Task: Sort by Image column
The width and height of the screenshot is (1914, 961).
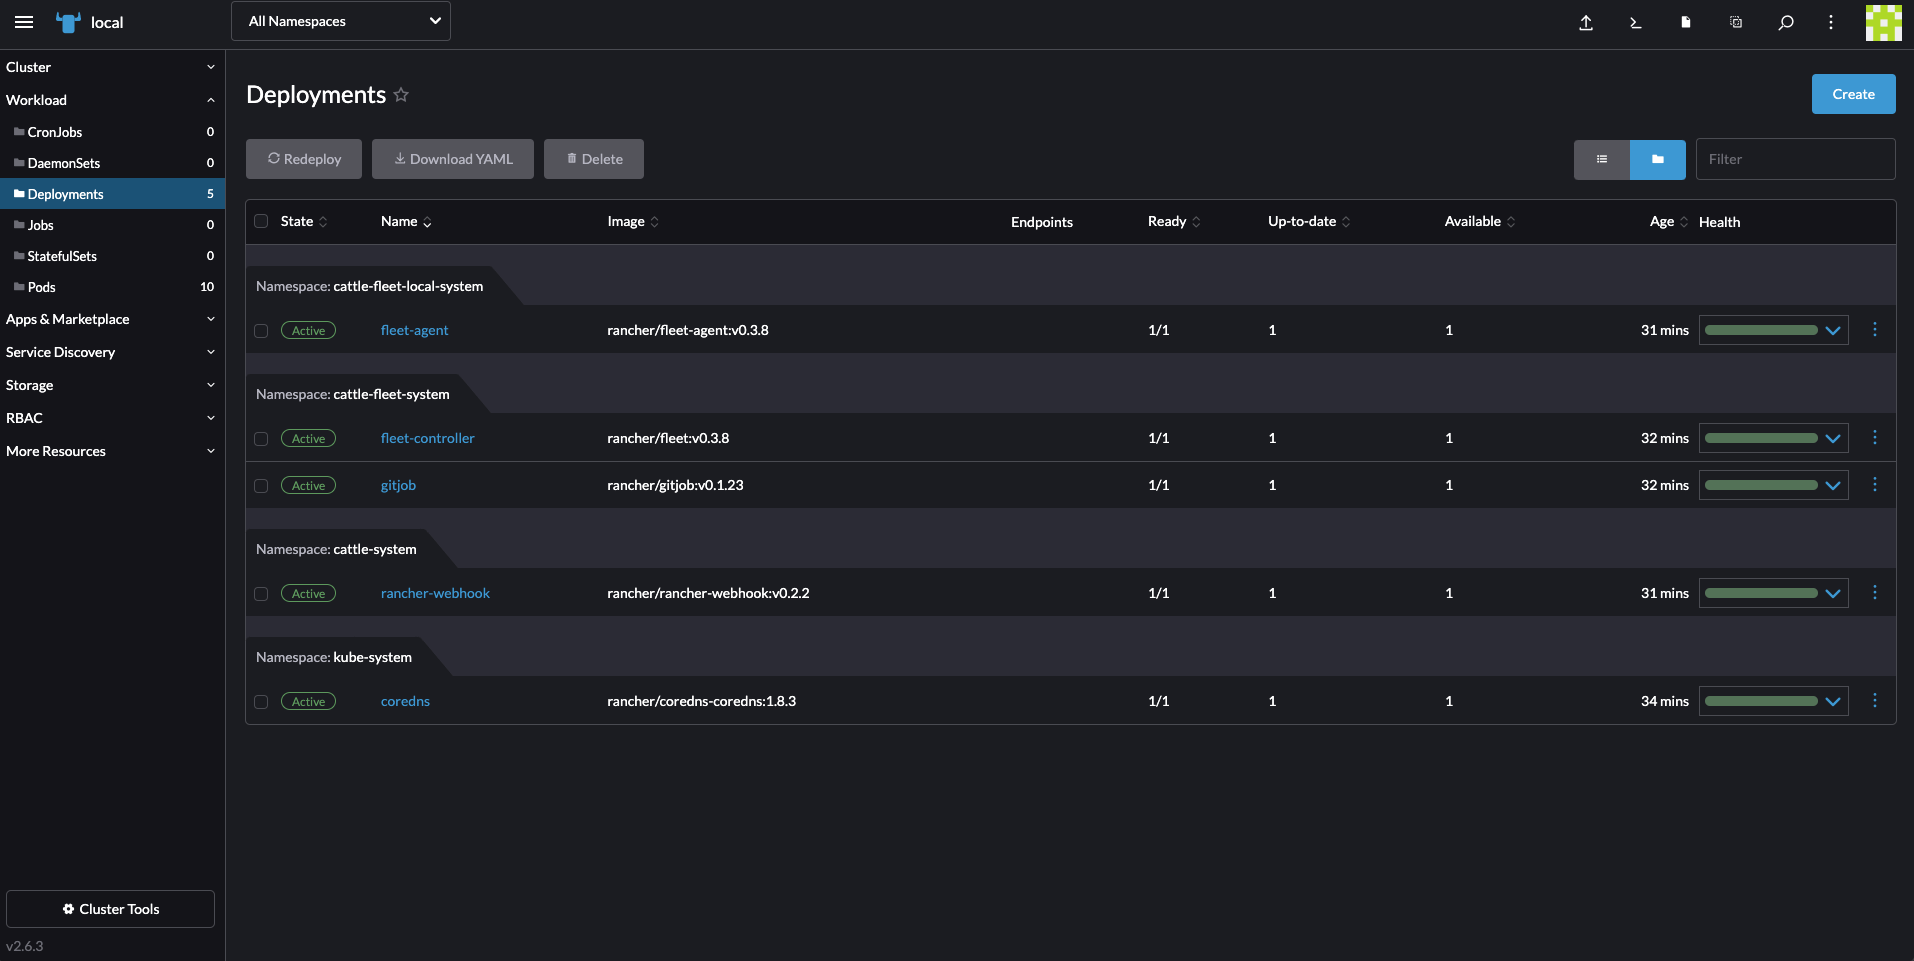Action: click(x=633, y=222)
